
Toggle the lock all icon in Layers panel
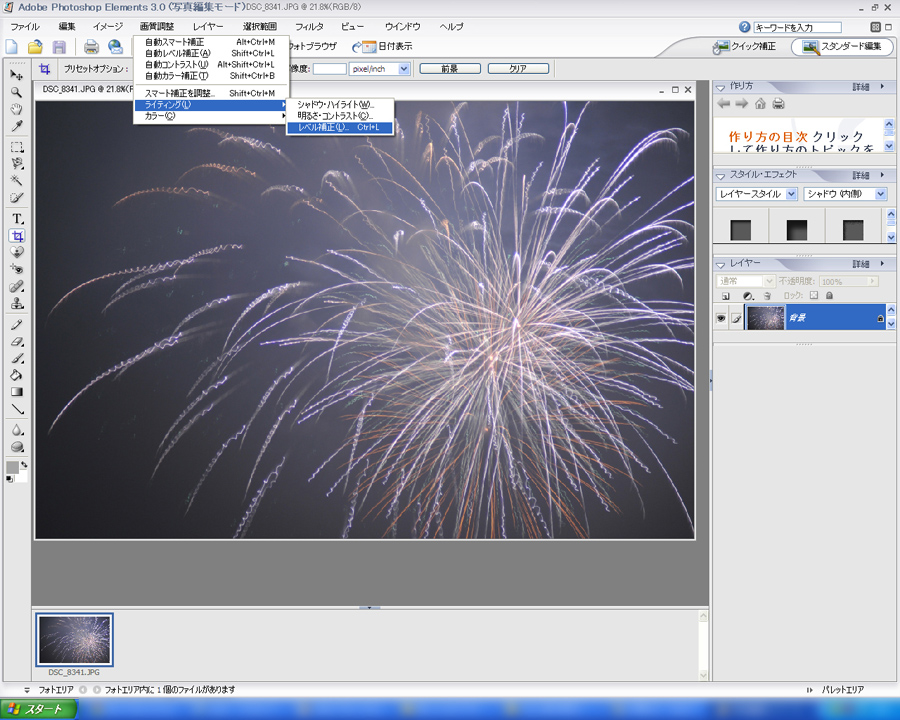point(828,296)
